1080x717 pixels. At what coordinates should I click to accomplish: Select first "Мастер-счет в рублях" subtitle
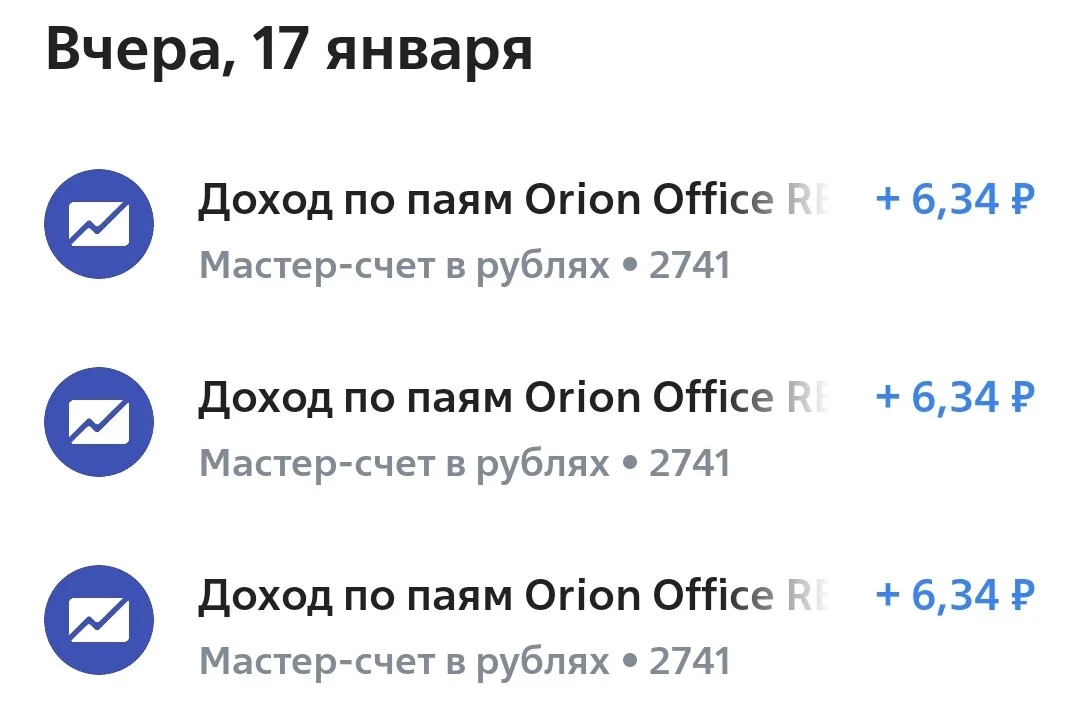(x=404, y=266)
